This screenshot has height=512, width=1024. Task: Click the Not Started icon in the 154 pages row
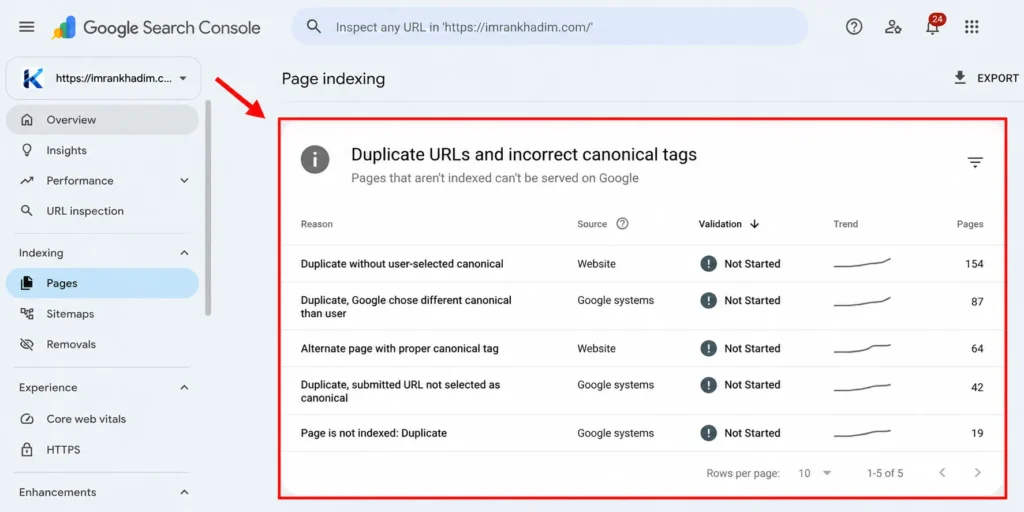[x=709, y=264]
